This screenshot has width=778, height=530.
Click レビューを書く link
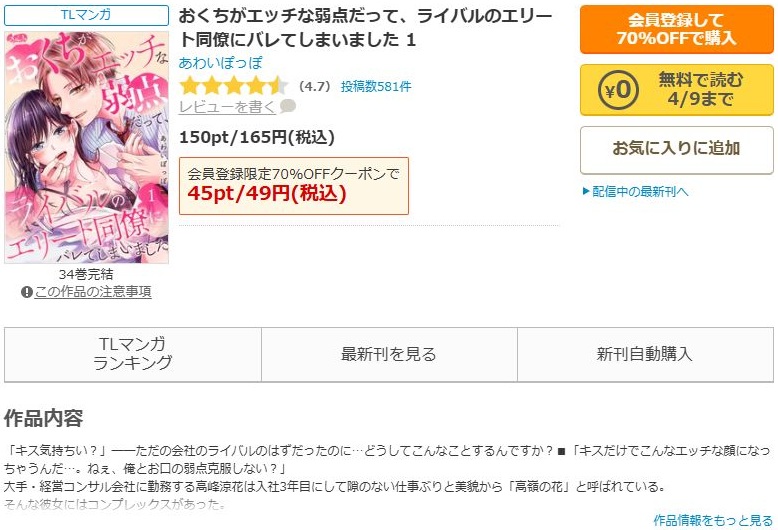click(227, 107)
